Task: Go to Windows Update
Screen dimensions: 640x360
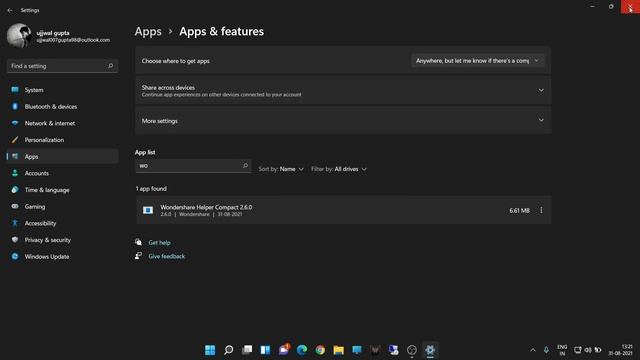Action: pos(62,257)
